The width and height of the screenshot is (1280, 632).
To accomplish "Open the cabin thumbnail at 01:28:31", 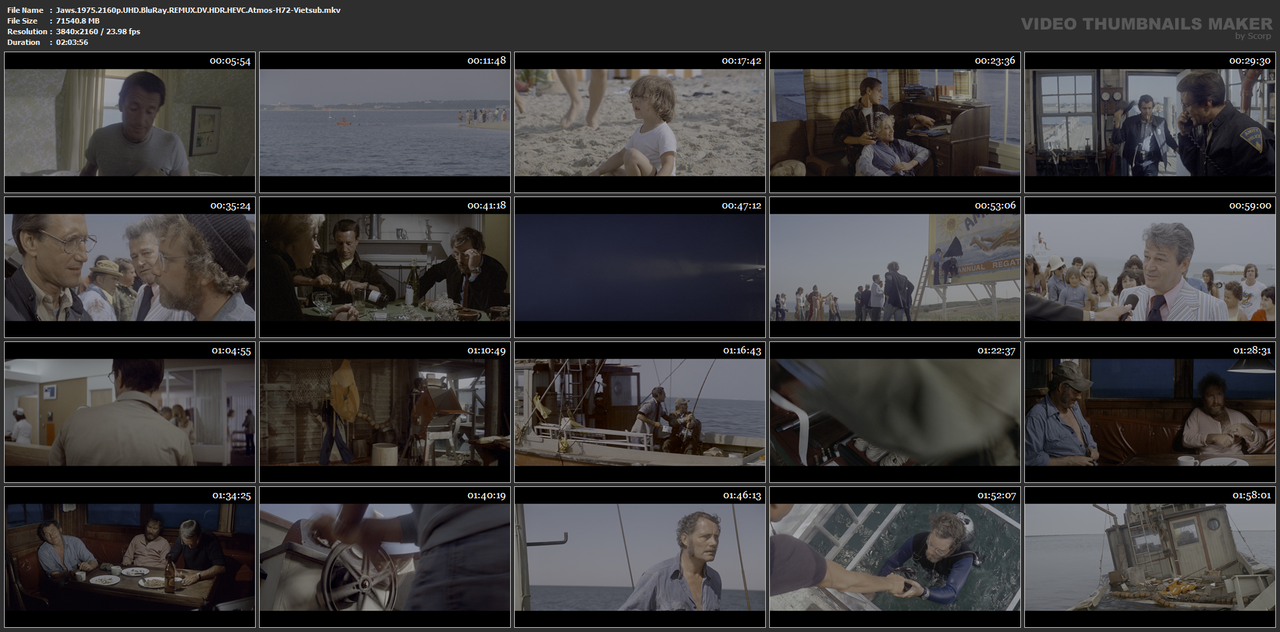I will click(x=1150, y=412).
